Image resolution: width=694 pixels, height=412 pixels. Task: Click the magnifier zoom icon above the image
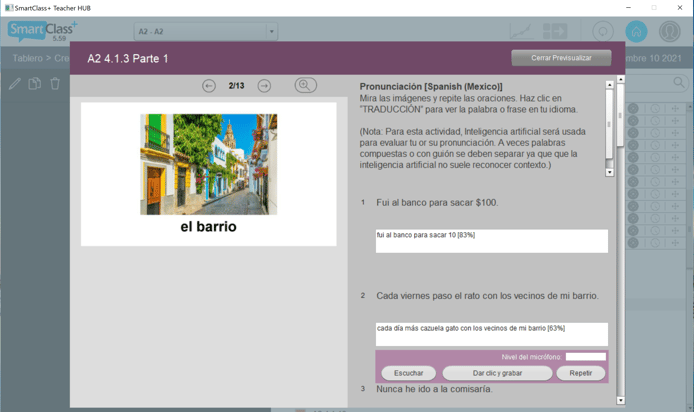tap(305, 85)
